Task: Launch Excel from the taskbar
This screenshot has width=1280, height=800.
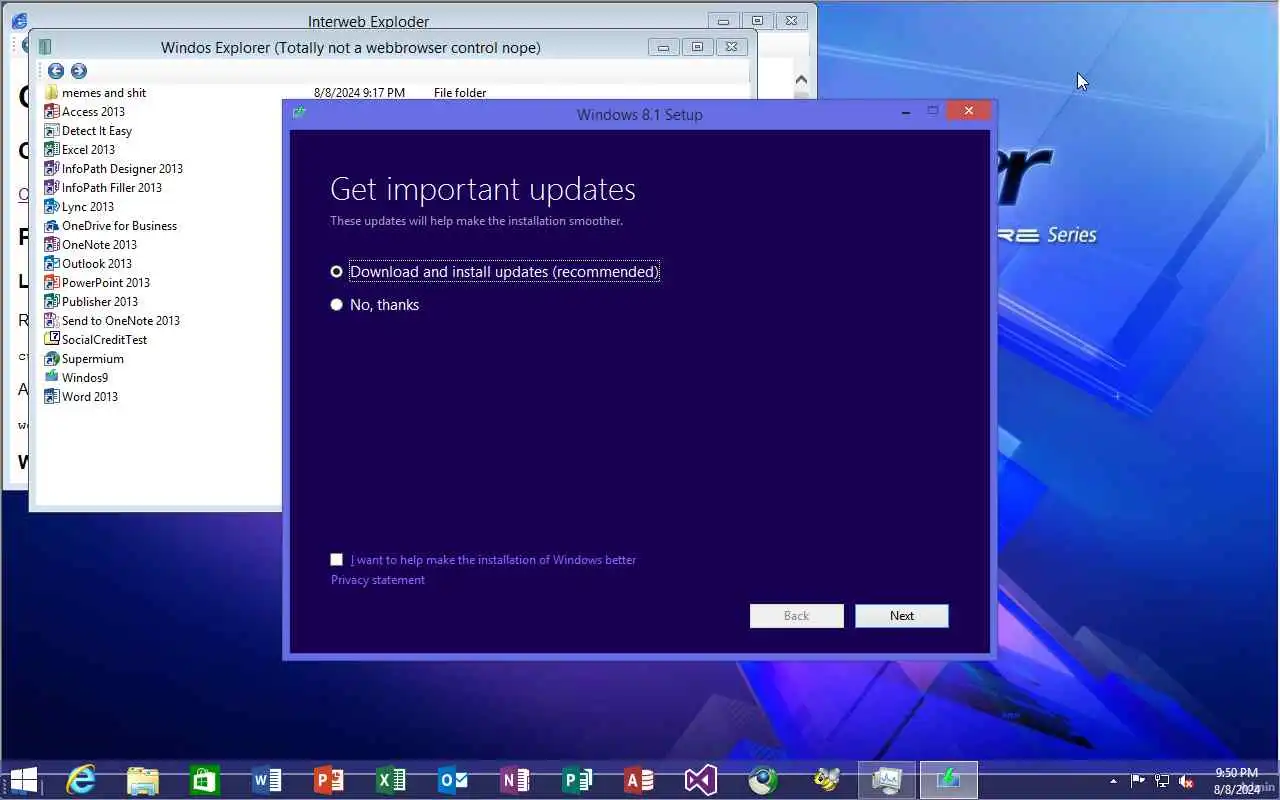Action: click(x=390, y=780)
